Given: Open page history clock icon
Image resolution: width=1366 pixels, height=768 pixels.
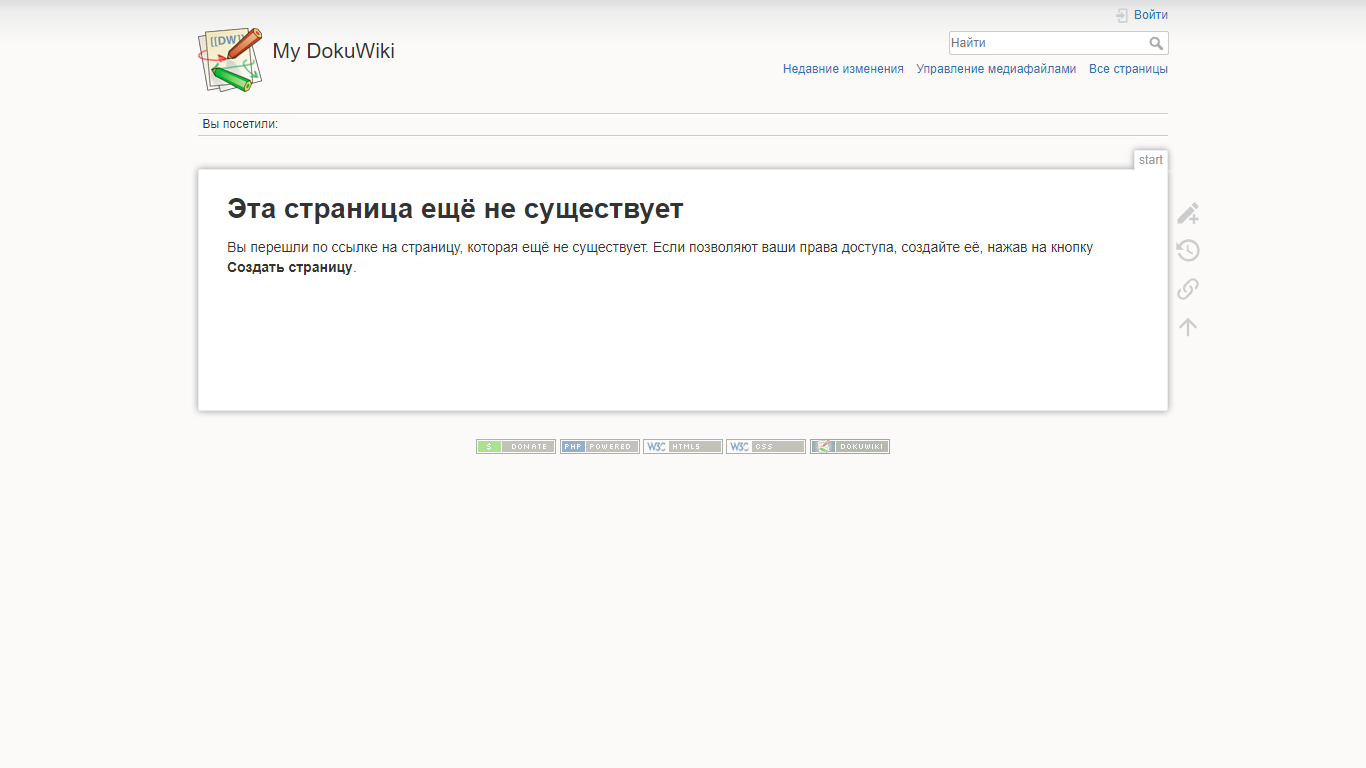Looking at the screenshot, I should 1188,251.
